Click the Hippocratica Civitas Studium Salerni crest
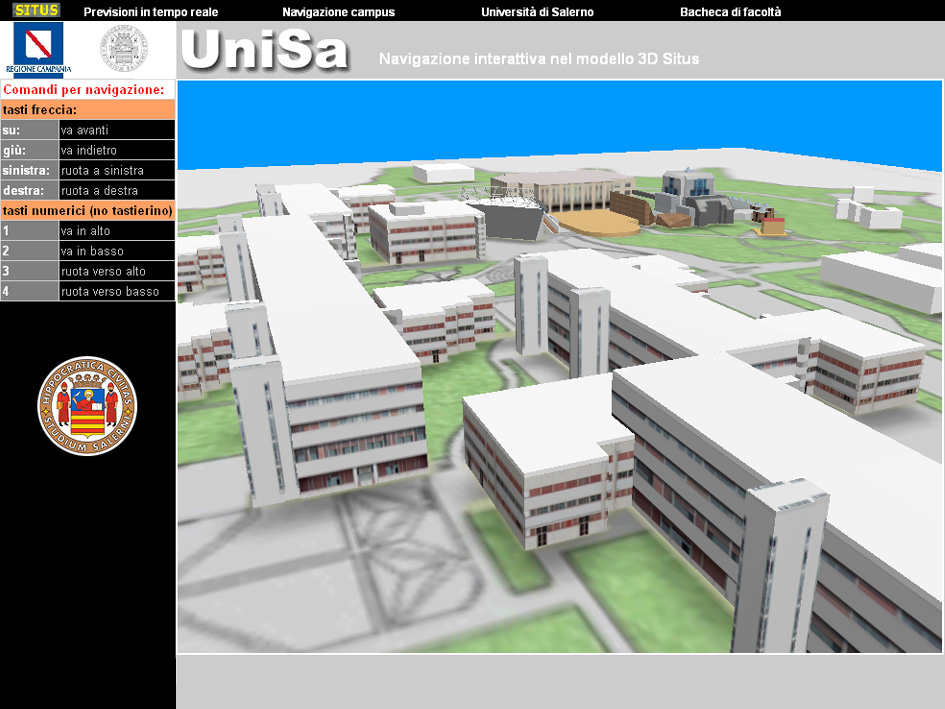The image size is (945, 709). click(x=87, y=406)
